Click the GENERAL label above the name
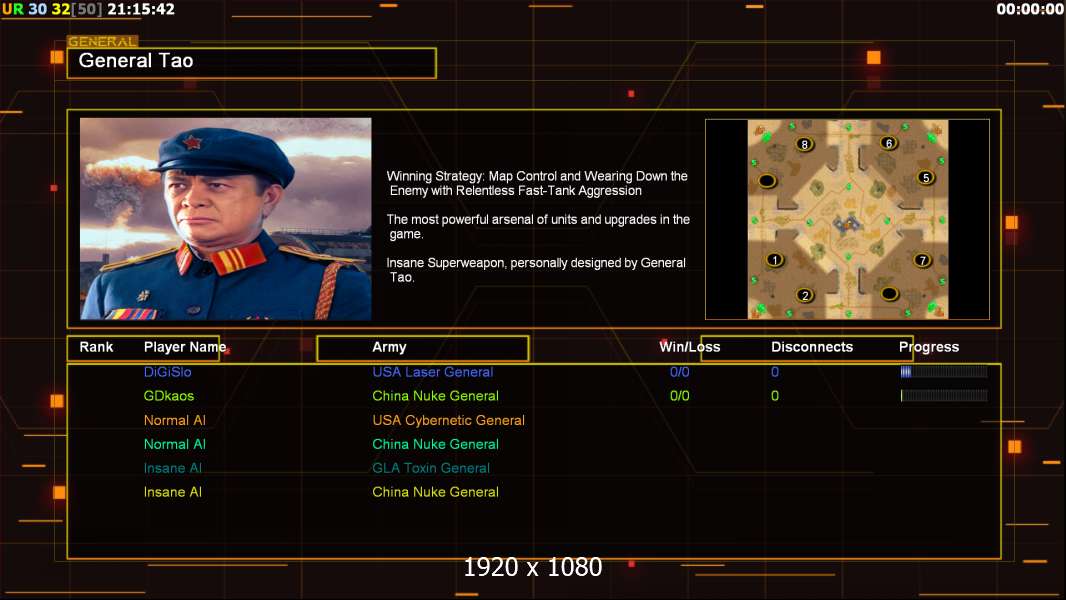Screen dimensions: 1066x600 click(x=103, y=41)
